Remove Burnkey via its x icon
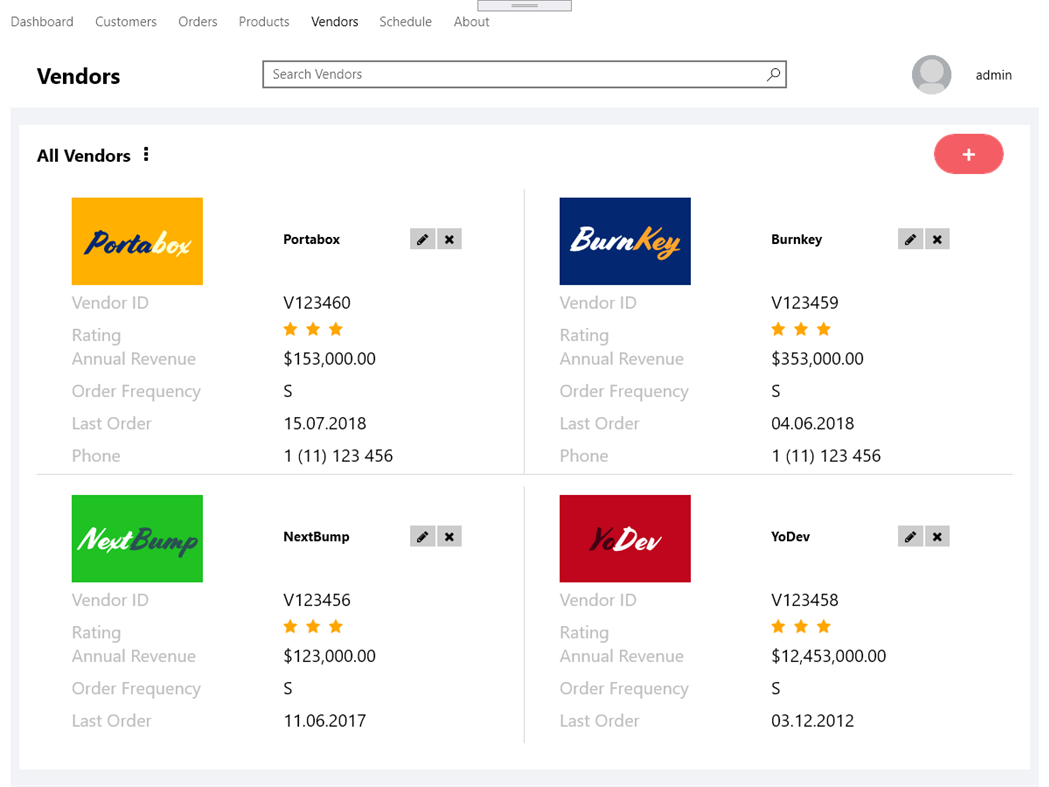This screenshot has height=787, width=1049. coord(937,239)
